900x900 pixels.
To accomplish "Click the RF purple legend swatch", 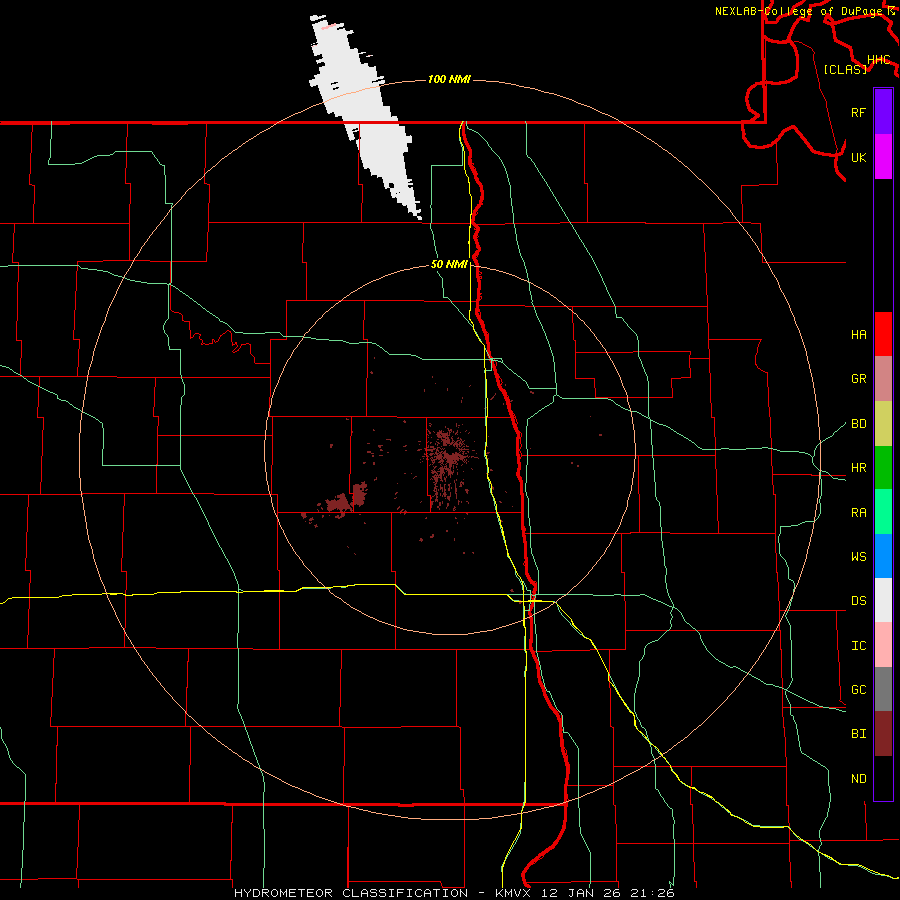I will point(883,112).
